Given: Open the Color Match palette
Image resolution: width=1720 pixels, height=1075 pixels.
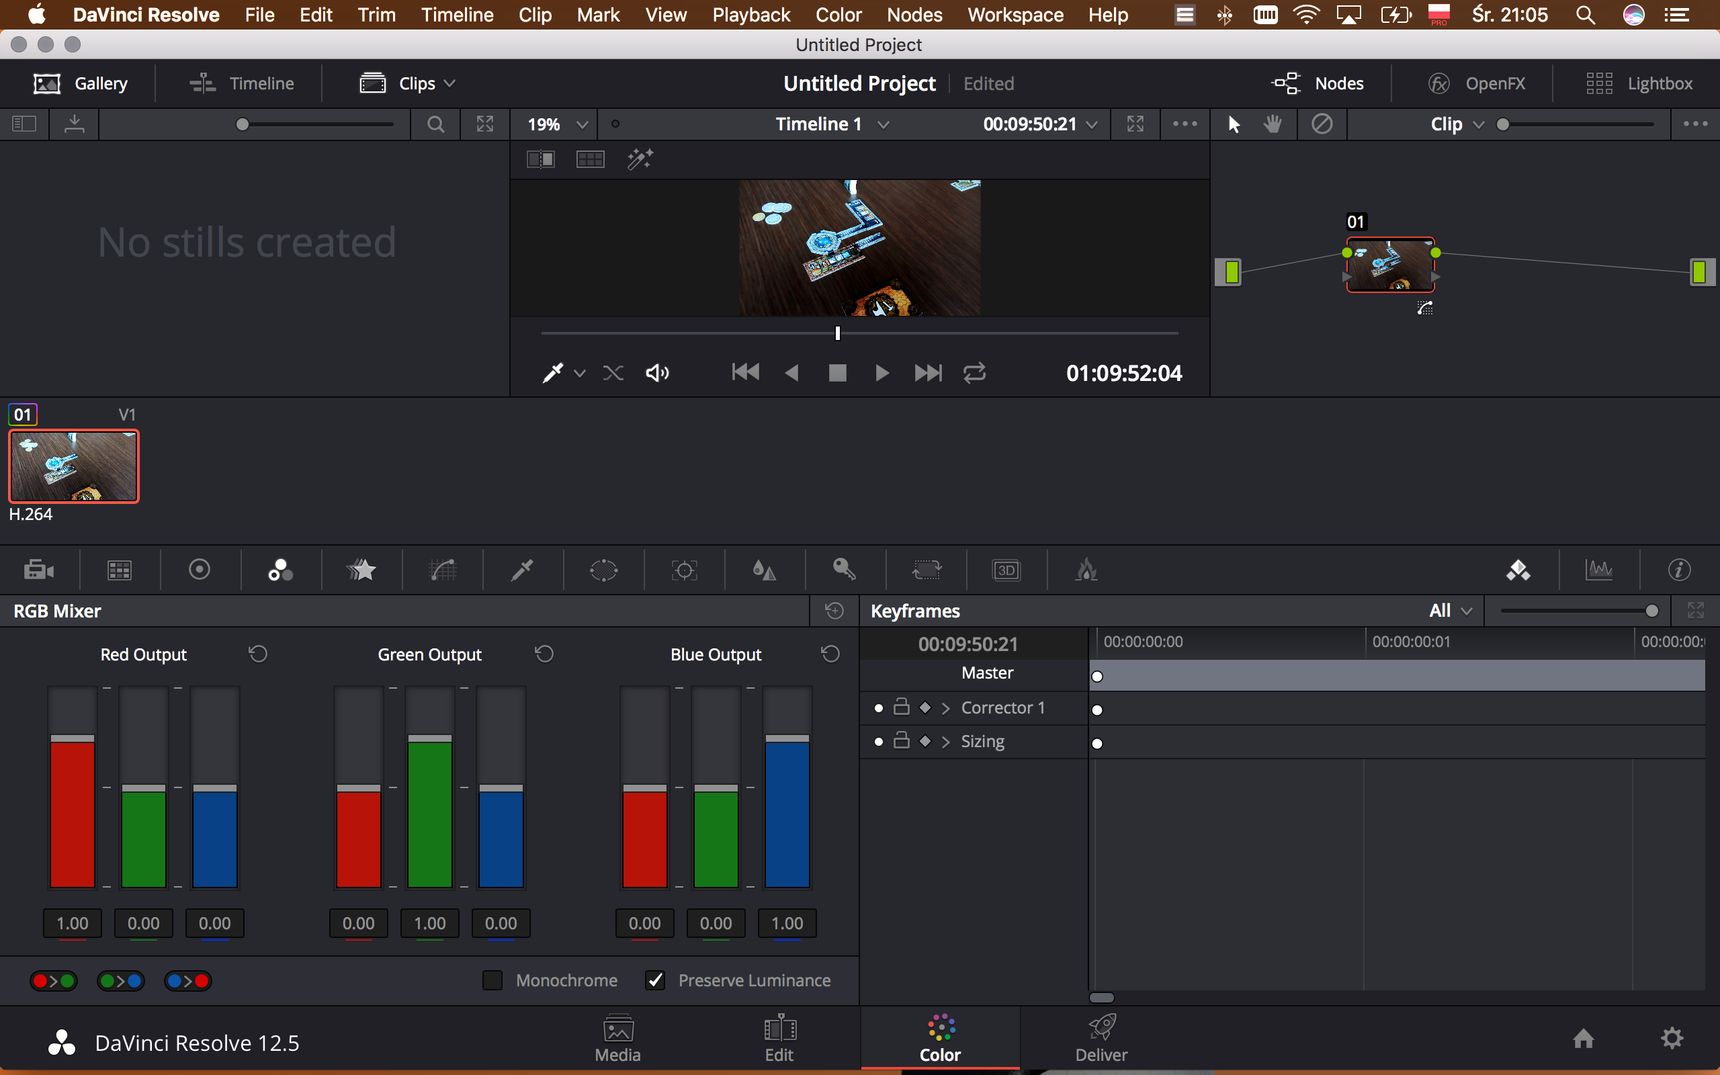Looking at the screenshot, I should coord(119,570).
